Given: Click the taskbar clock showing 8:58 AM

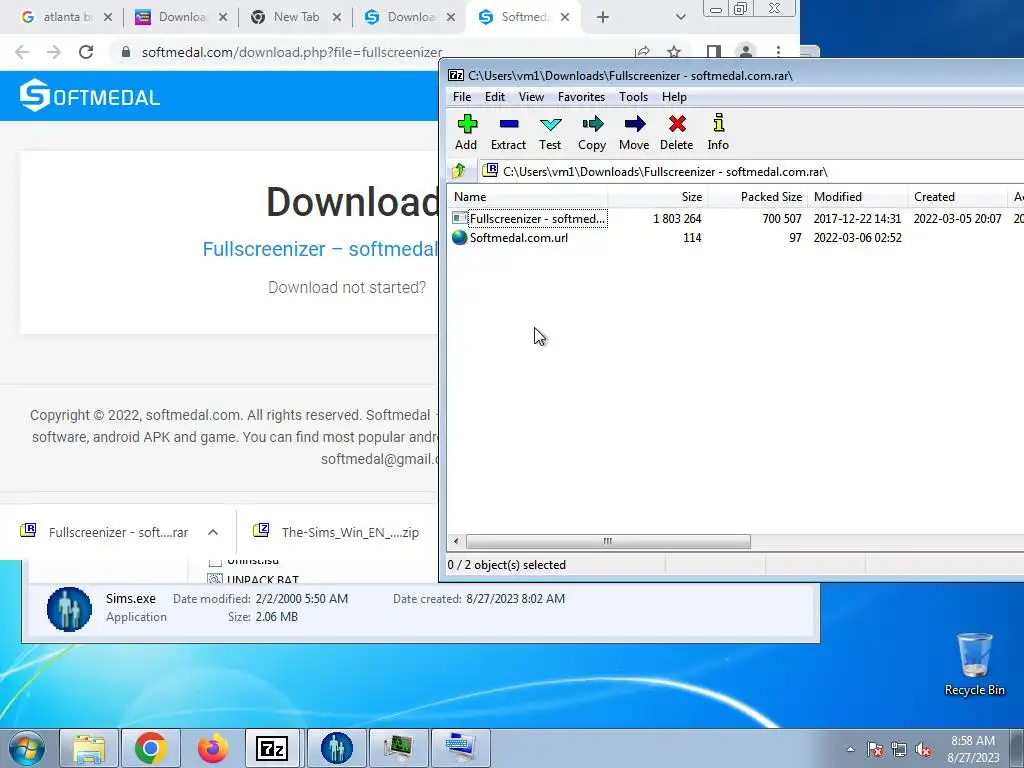Looking at the screenshot, I should (x=973, y=748).
